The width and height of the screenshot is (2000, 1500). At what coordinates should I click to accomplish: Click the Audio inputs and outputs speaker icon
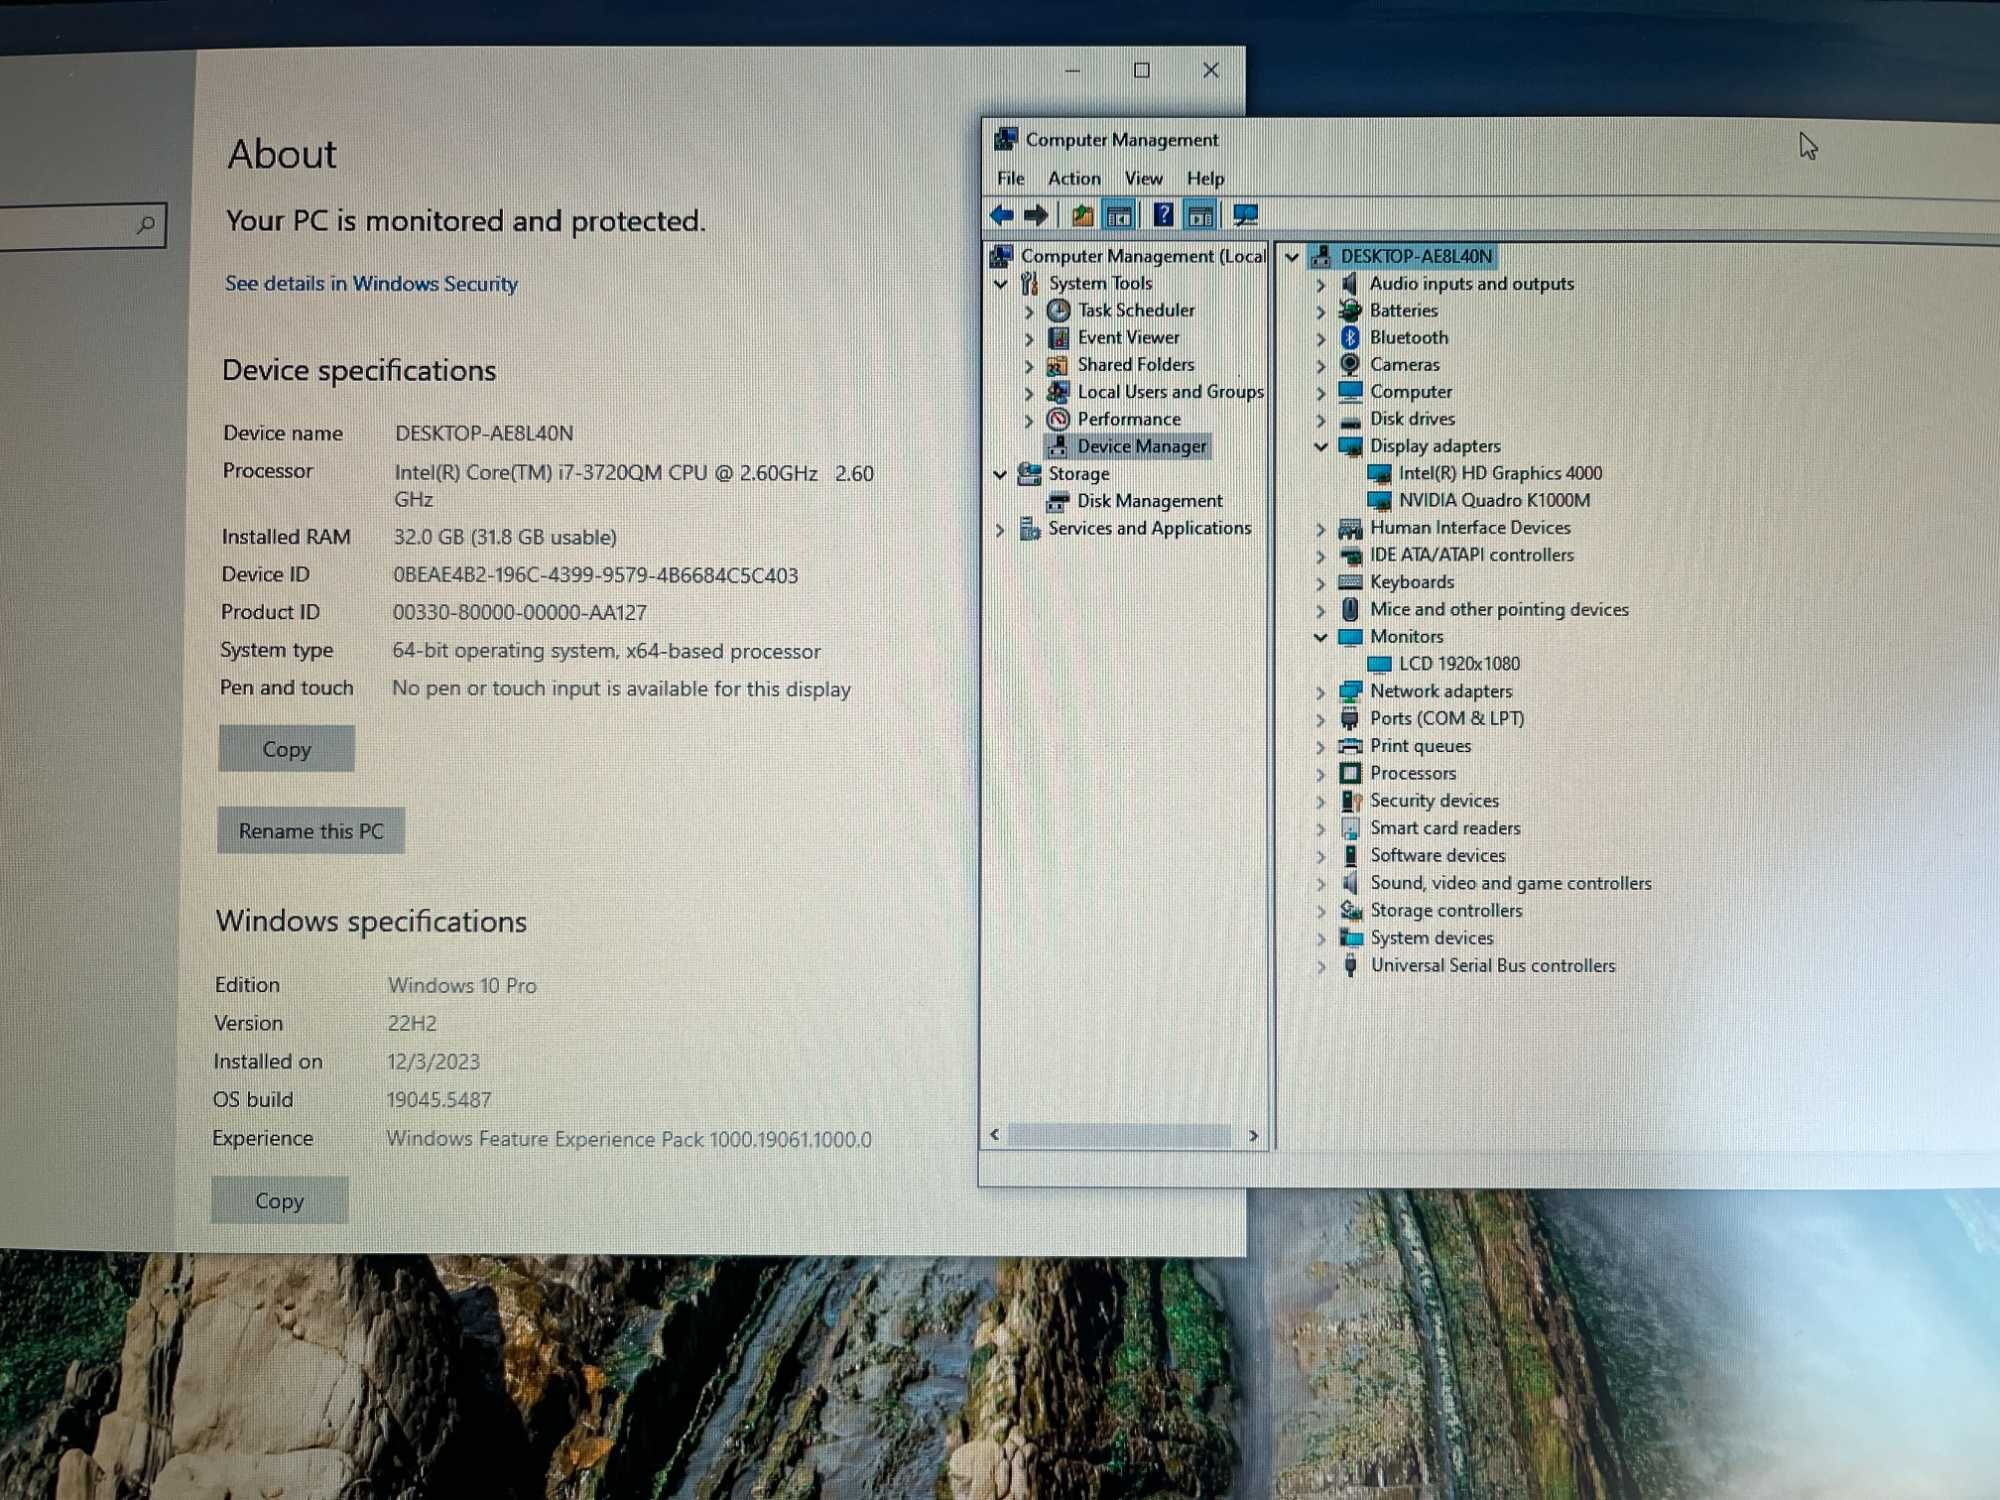pos(1350,284)
